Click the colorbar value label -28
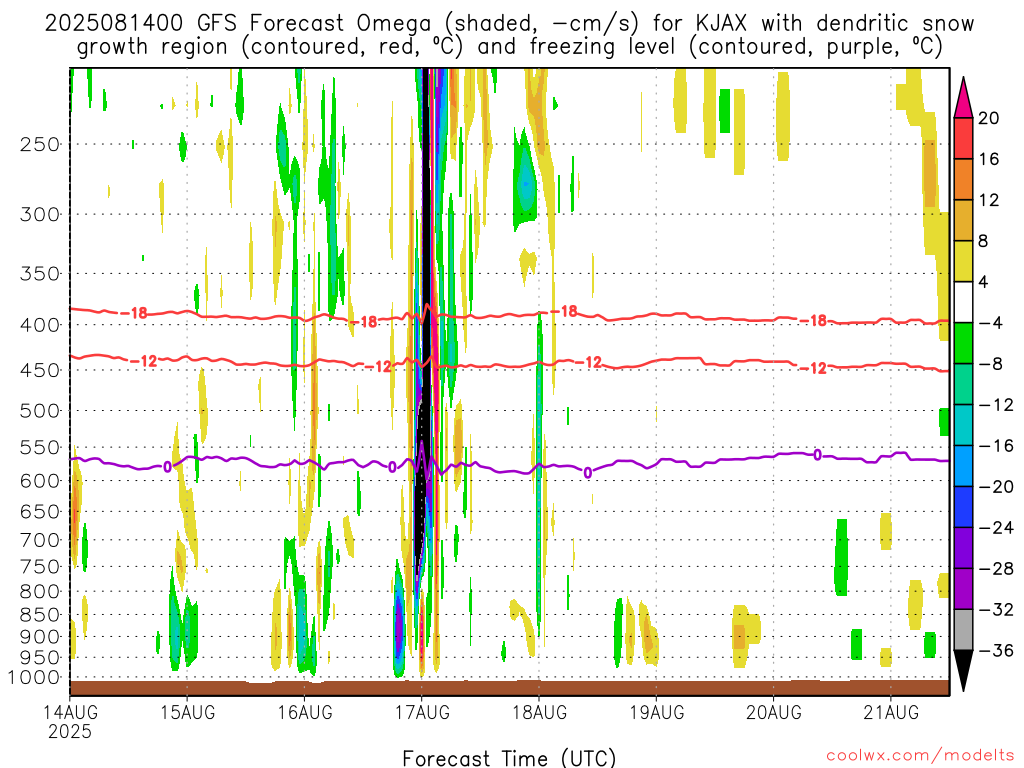The image size is (1024, 768). 995,569
